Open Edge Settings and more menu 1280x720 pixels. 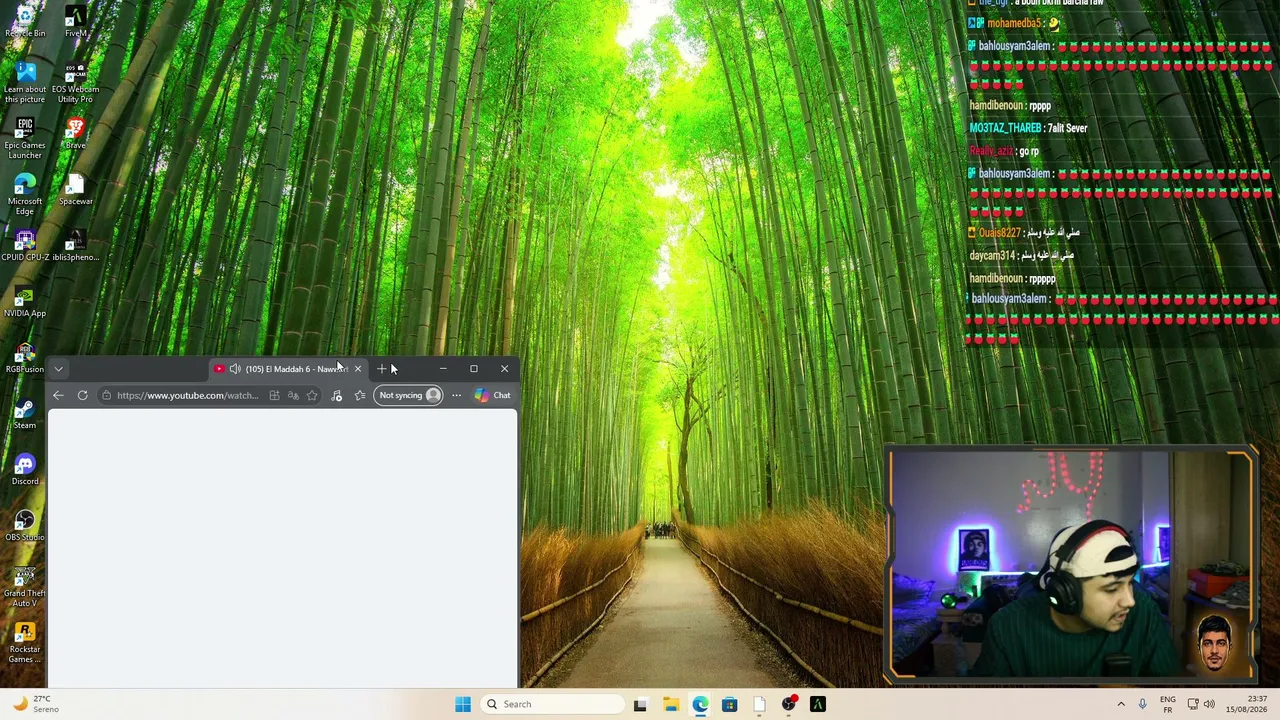tap(456, 395)
